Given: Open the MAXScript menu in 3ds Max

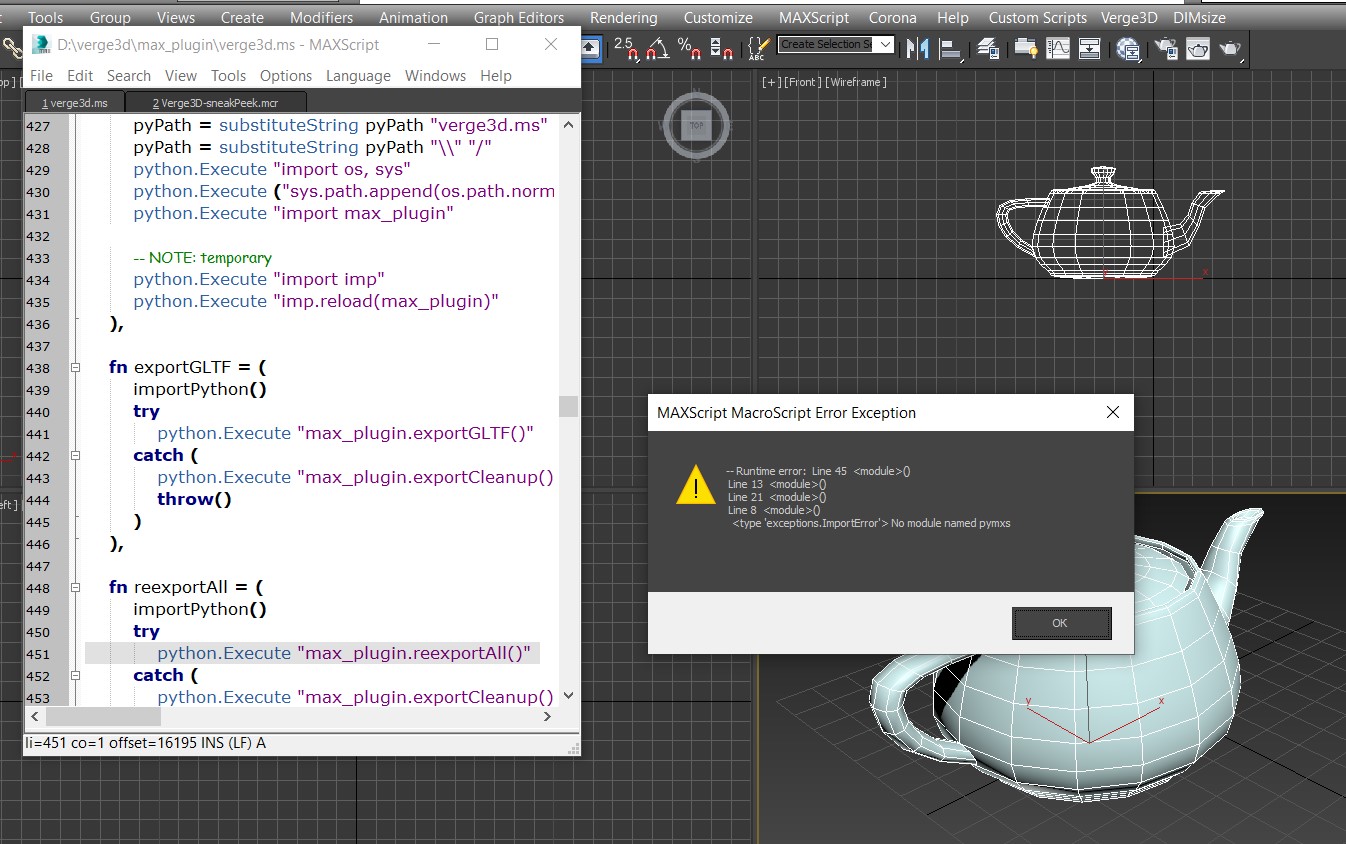Looking at the screenshot, I should pos(816,18).
